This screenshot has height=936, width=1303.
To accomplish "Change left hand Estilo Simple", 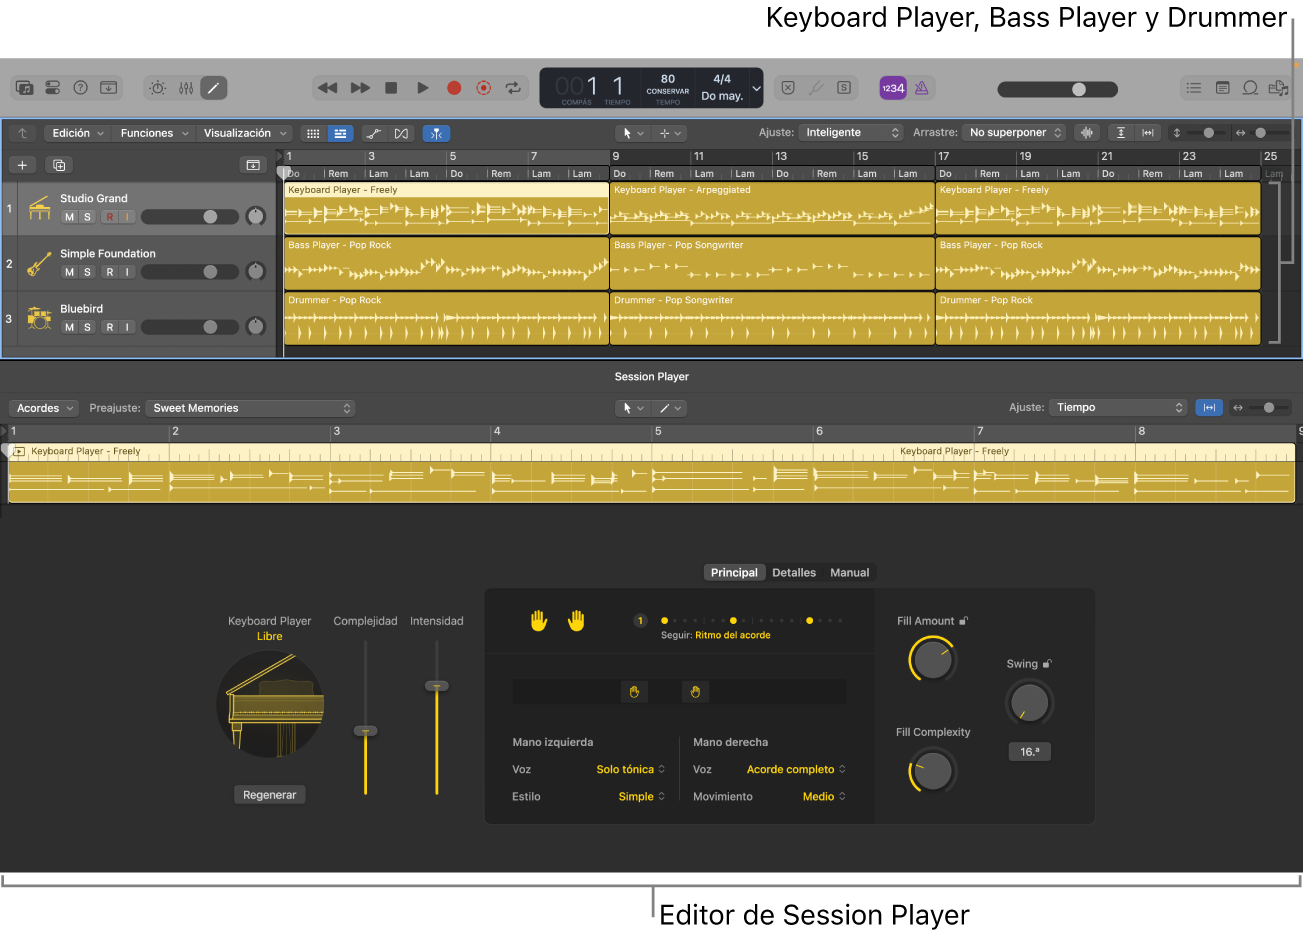I will pyautogui.click(x=642, y=796).
